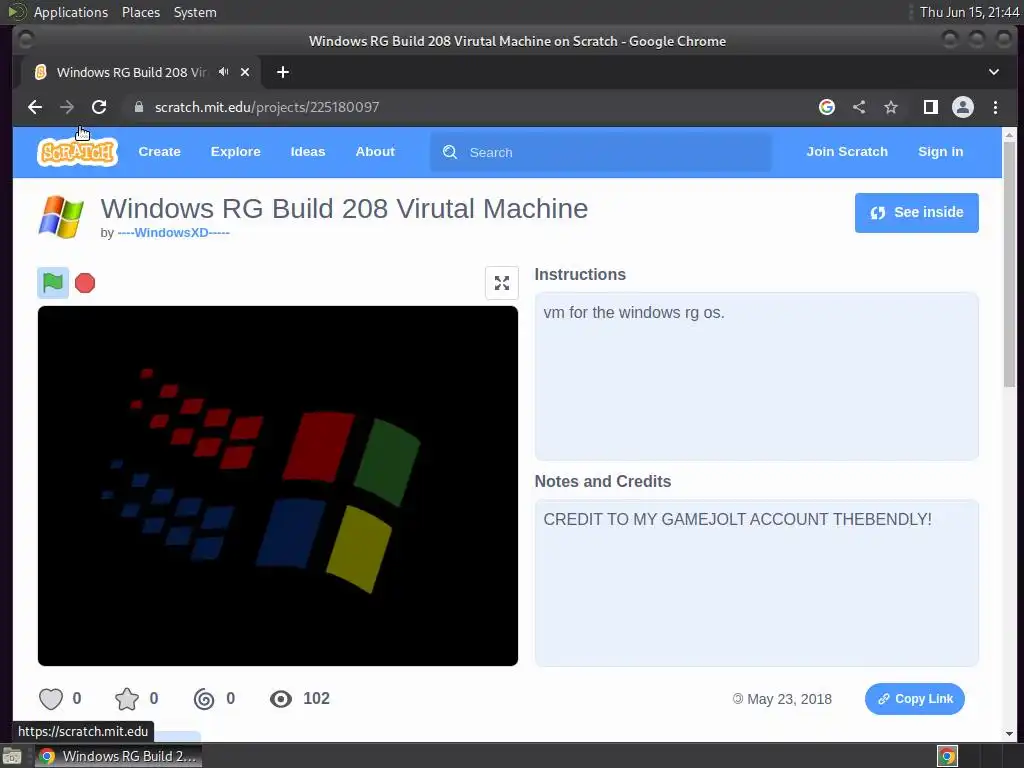The image size is (1024, 768).
Task: Open the Chrome profile avatar
Action: pos(963,107)
